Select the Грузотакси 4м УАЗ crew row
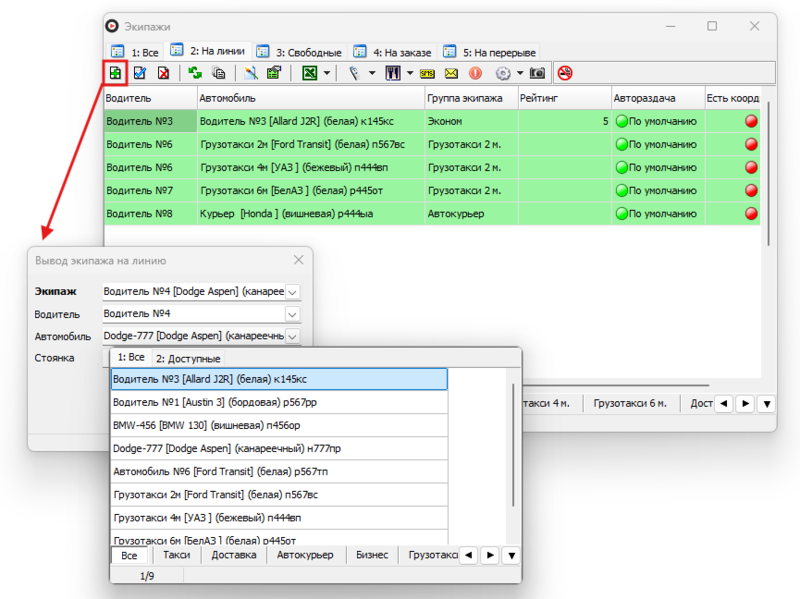The image size is (800, 599). [x=432, y=167]
